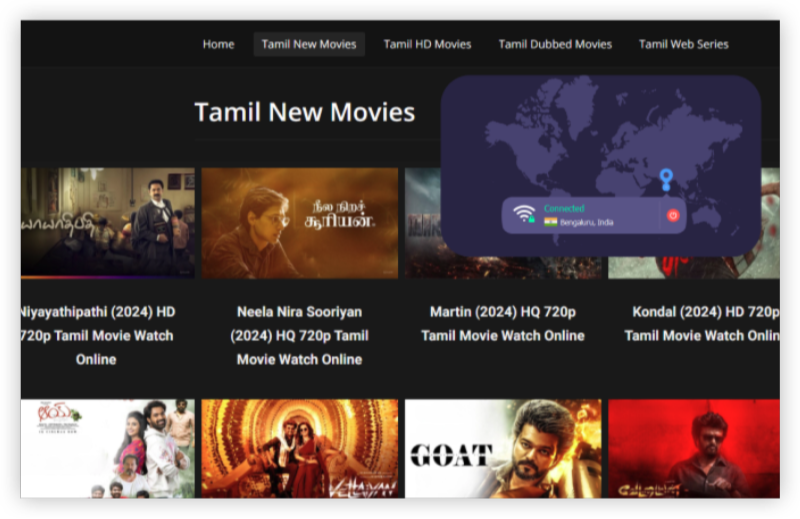Click the Connected status text
Screen dimensions: 800x519
[x=564, y=208]
